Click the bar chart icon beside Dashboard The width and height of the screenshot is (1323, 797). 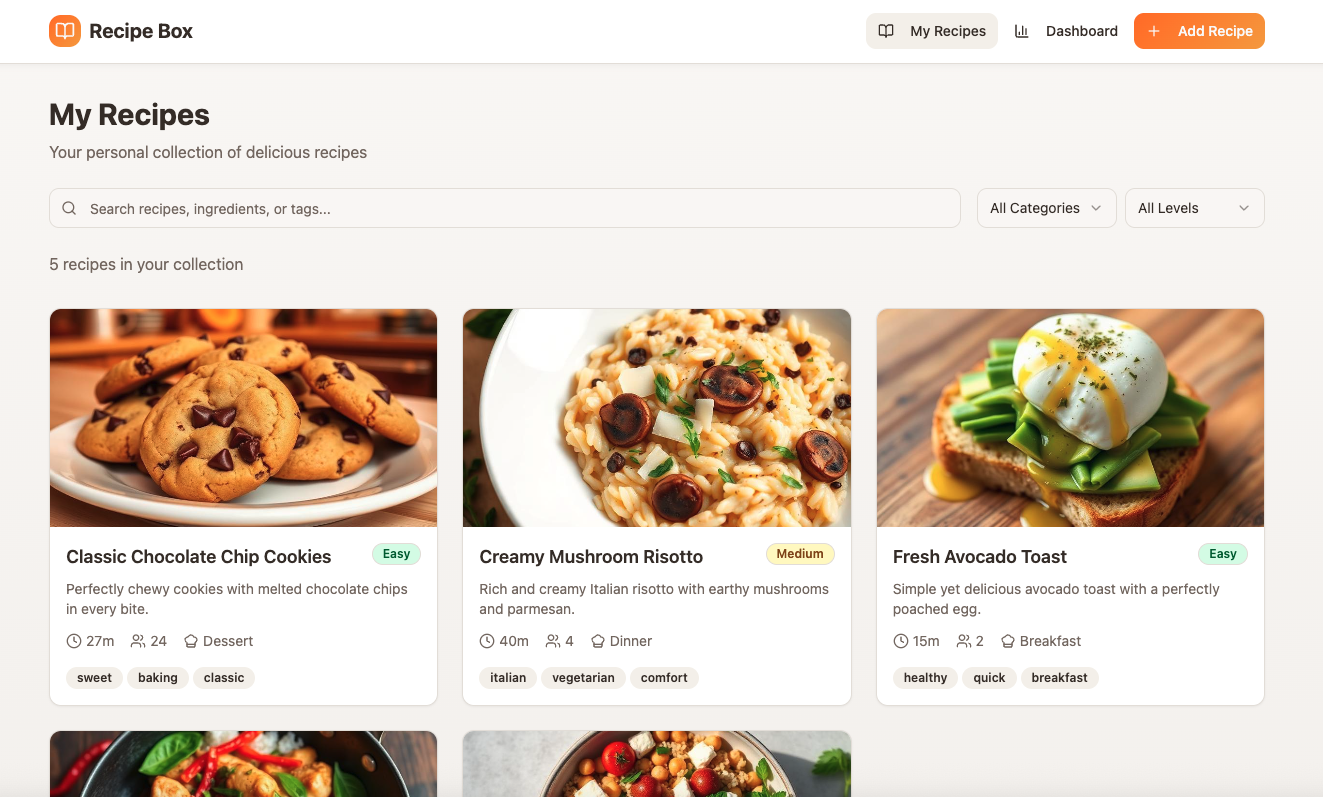[x=1021, y=31]
